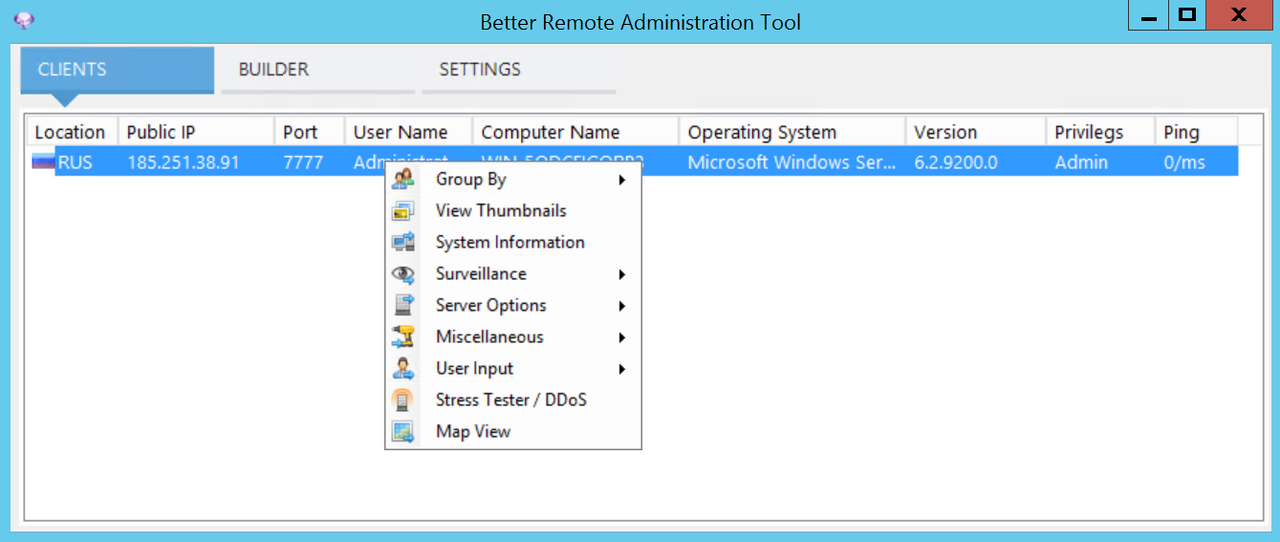Sort by the Location column header
The width and height of the screenshot is (1280, 542).
point(72,132)
